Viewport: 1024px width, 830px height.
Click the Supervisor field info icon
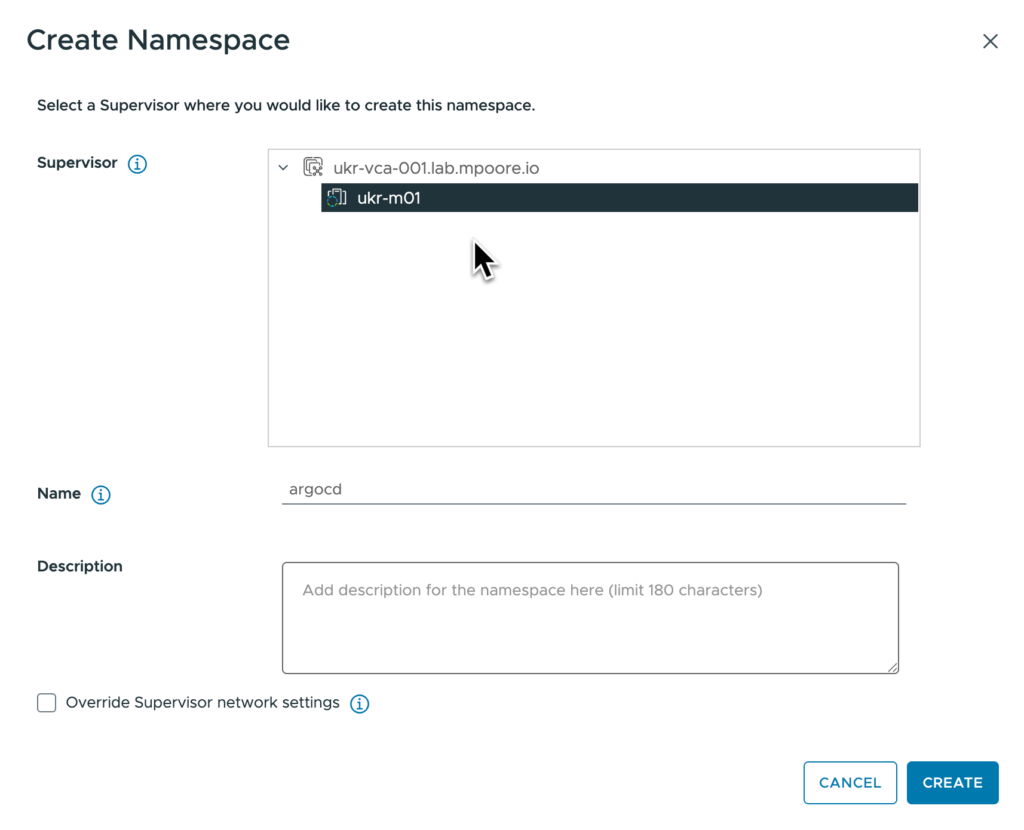137,163
